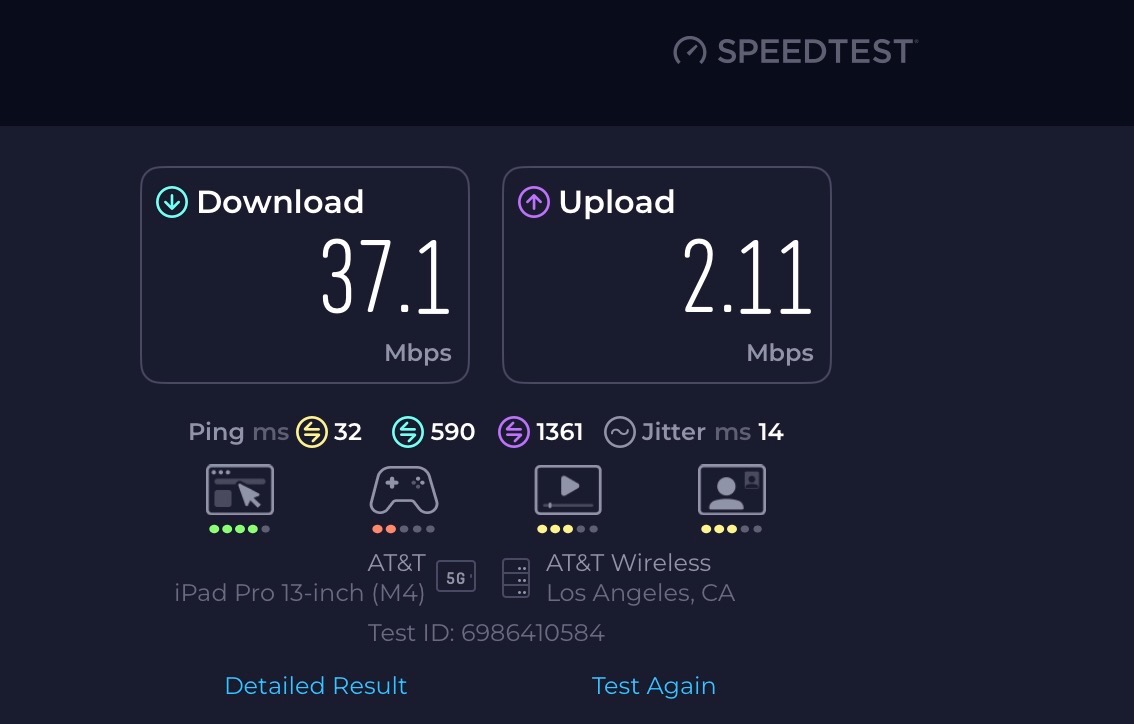Click the Speedtest gauge logo icon
This screenshot has width=1134, height=724.
[x=691, y=50]
